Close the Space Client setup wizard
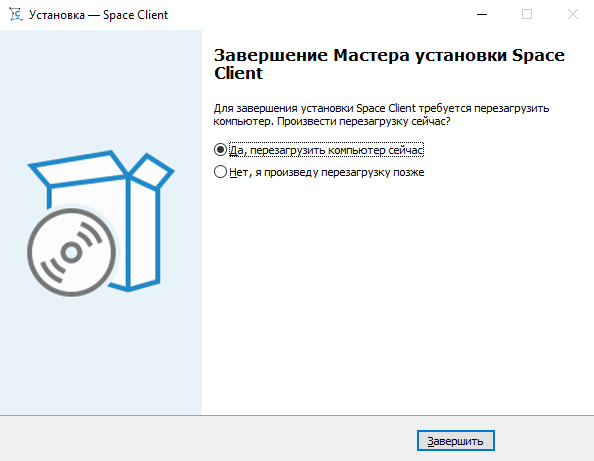This screenshot has height=461, width=594. (572, 15)
